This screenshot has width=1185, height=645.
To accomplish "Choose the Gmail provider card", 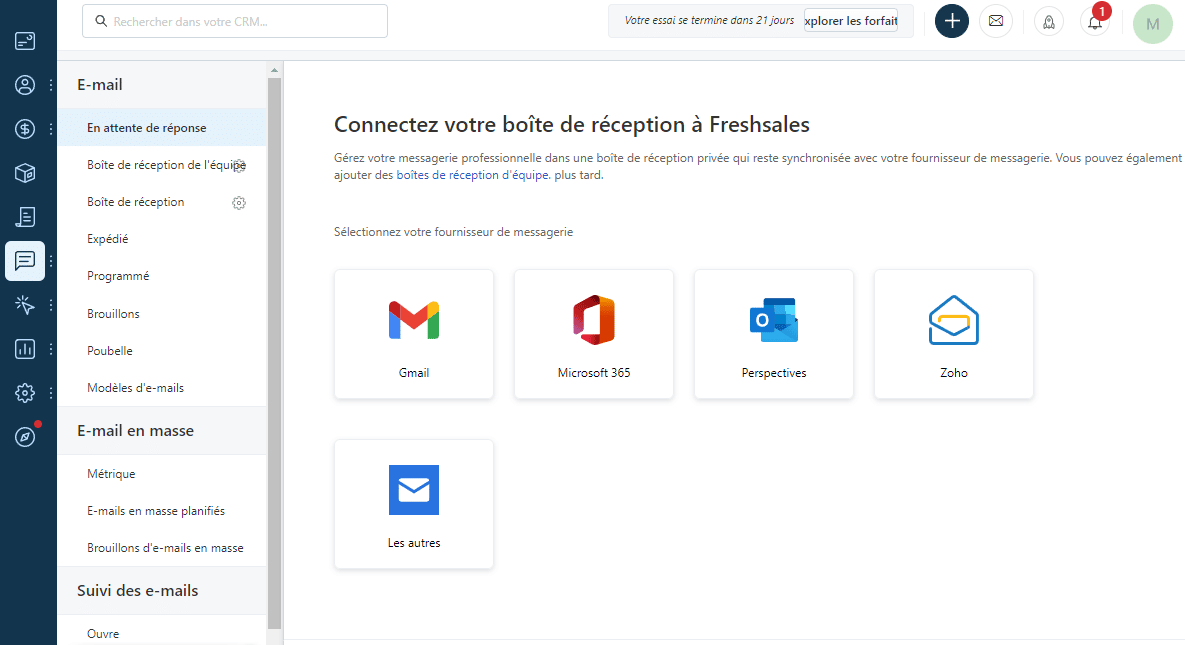I will (x=414, y=334).
